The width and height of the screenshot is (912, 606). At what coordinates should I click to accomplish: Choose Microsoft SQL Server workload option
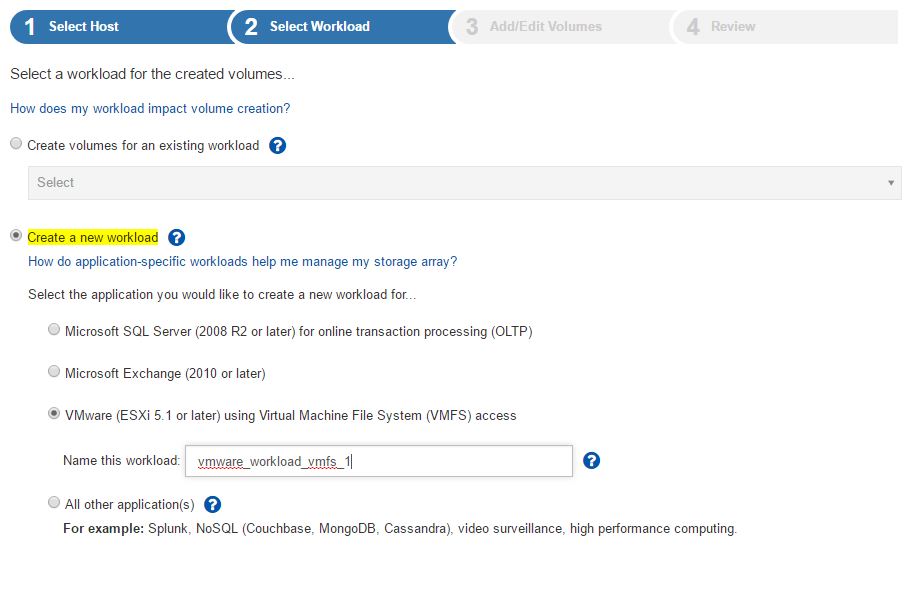(54, 329)
